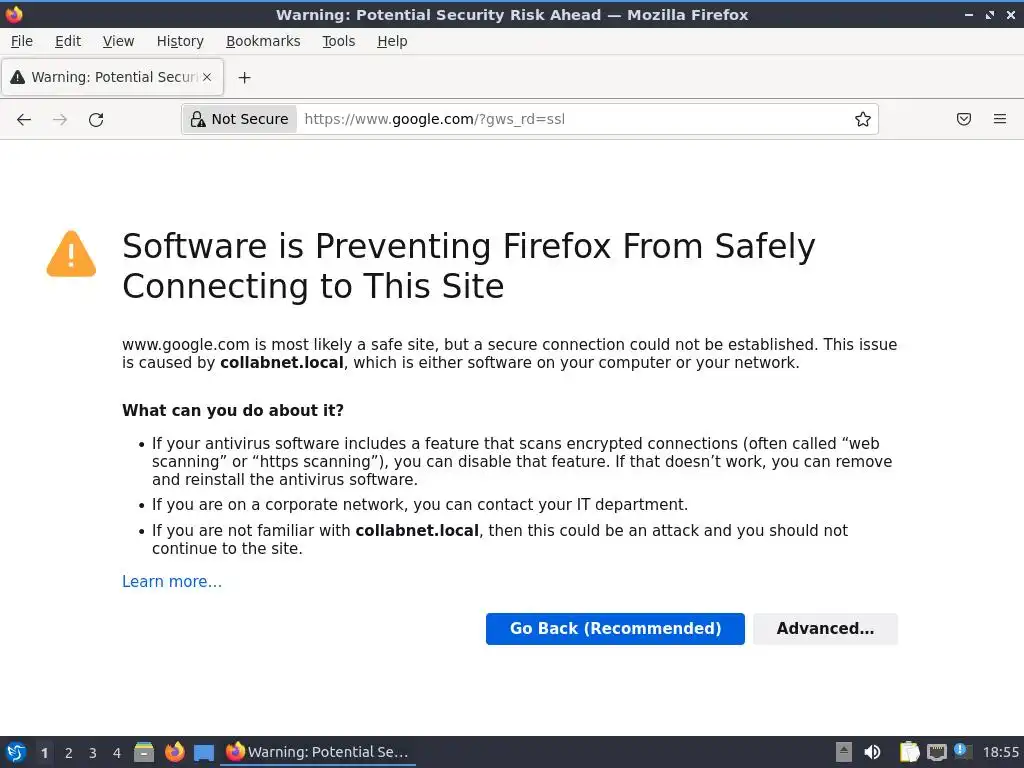Follow the Learn more... link

tap(172, 581)
